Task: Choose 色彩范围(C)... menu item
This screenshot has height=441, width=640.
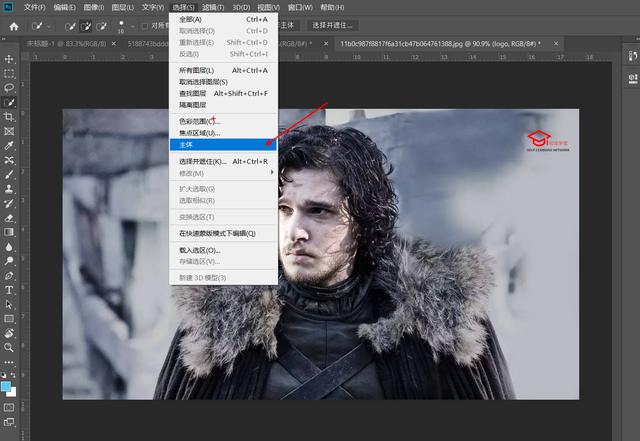Action: point(223,121)
